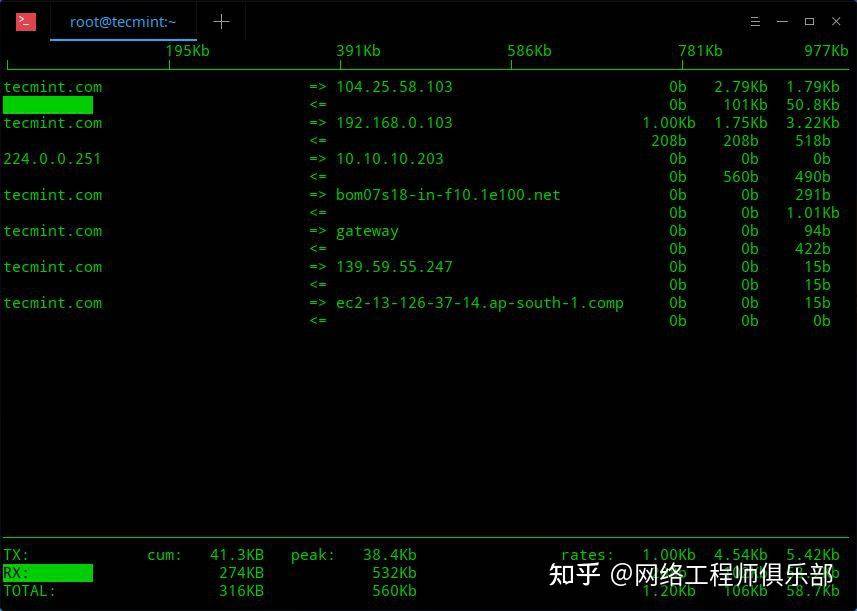Click the 560b rate value

[x=741, y=177]
